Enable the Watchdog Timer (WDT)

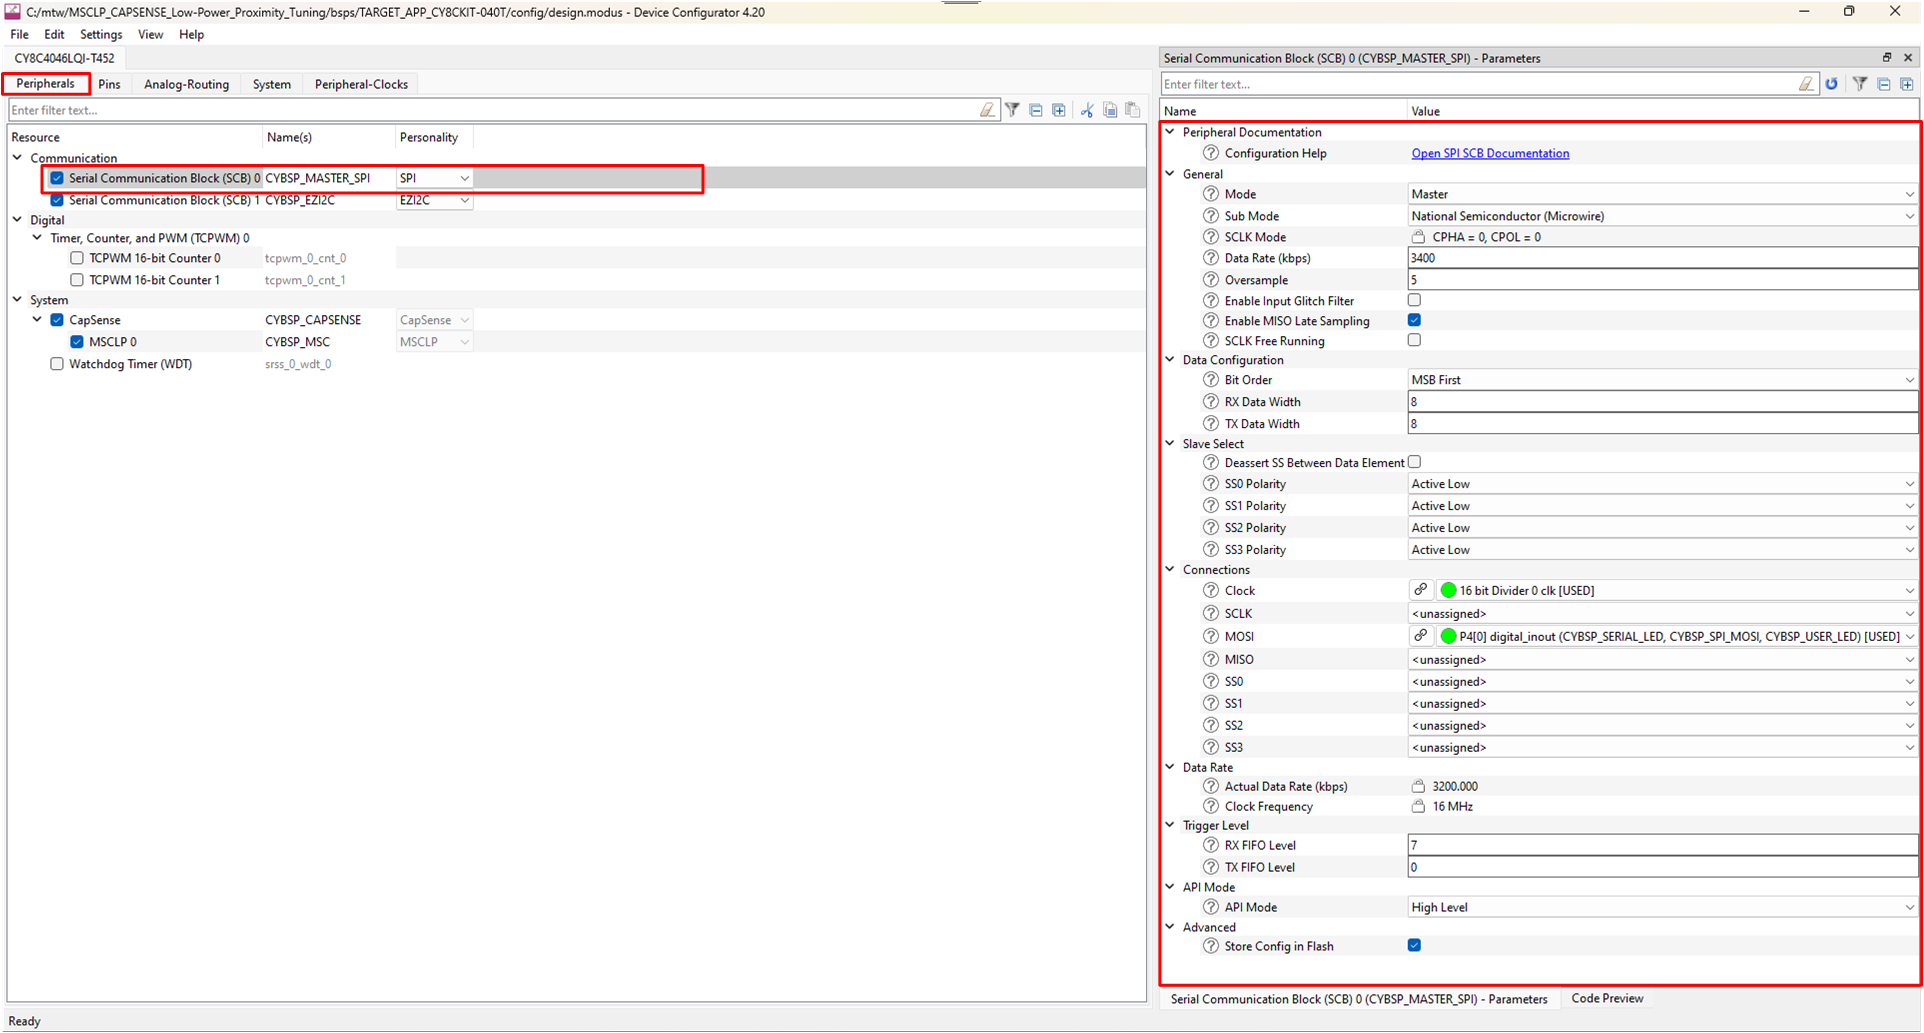[x=57, y=364]
